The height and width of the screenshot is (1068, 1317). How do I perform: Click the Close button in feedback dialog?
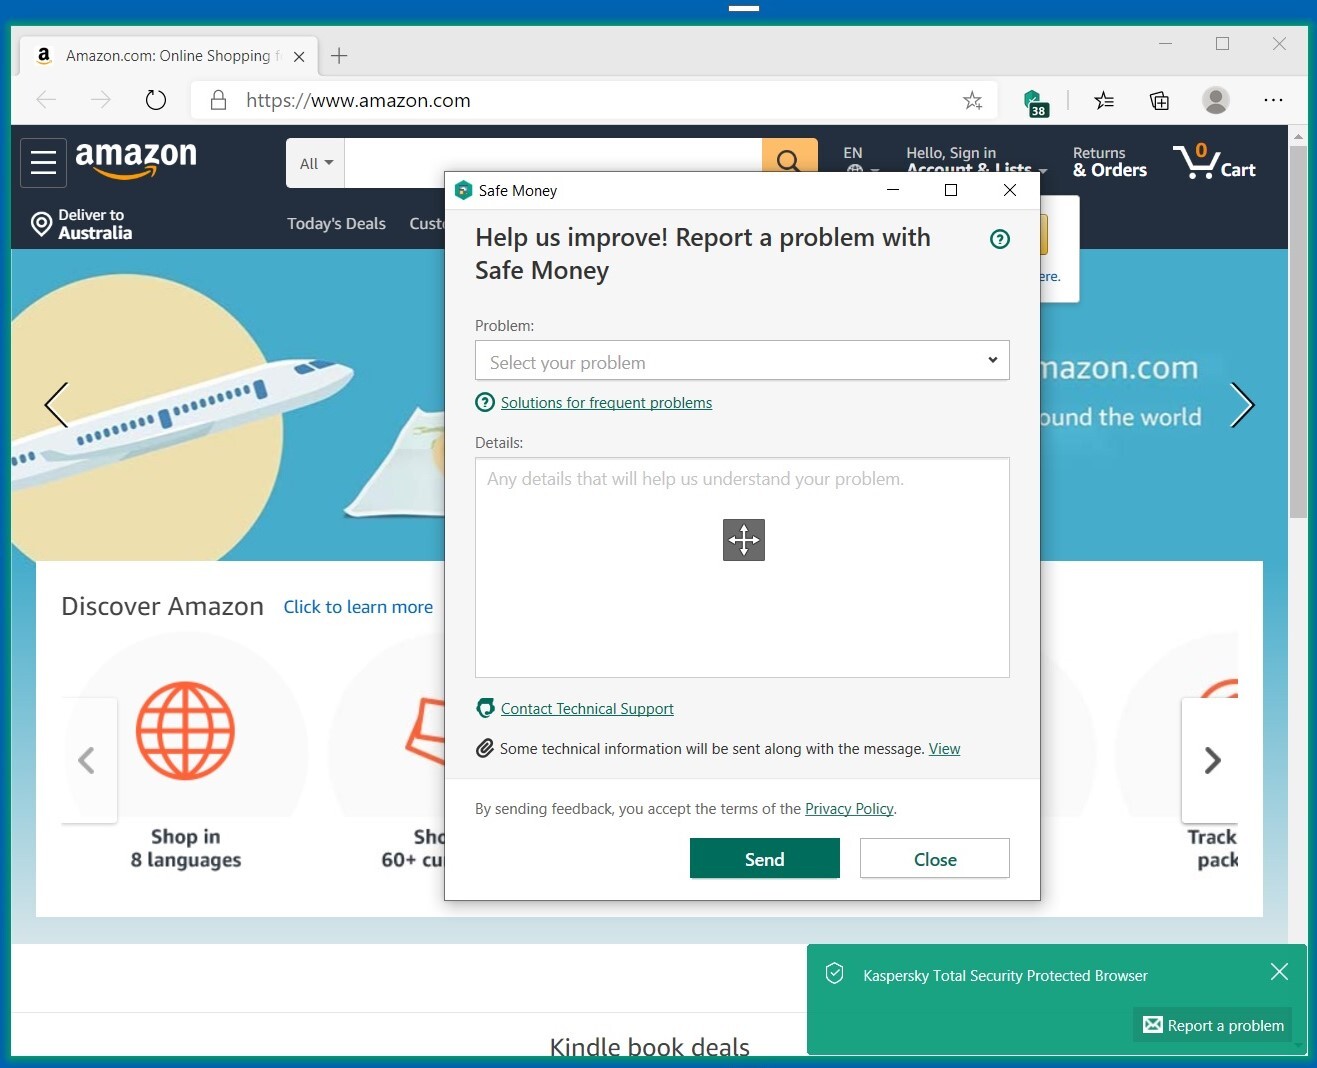coord(935,858)
